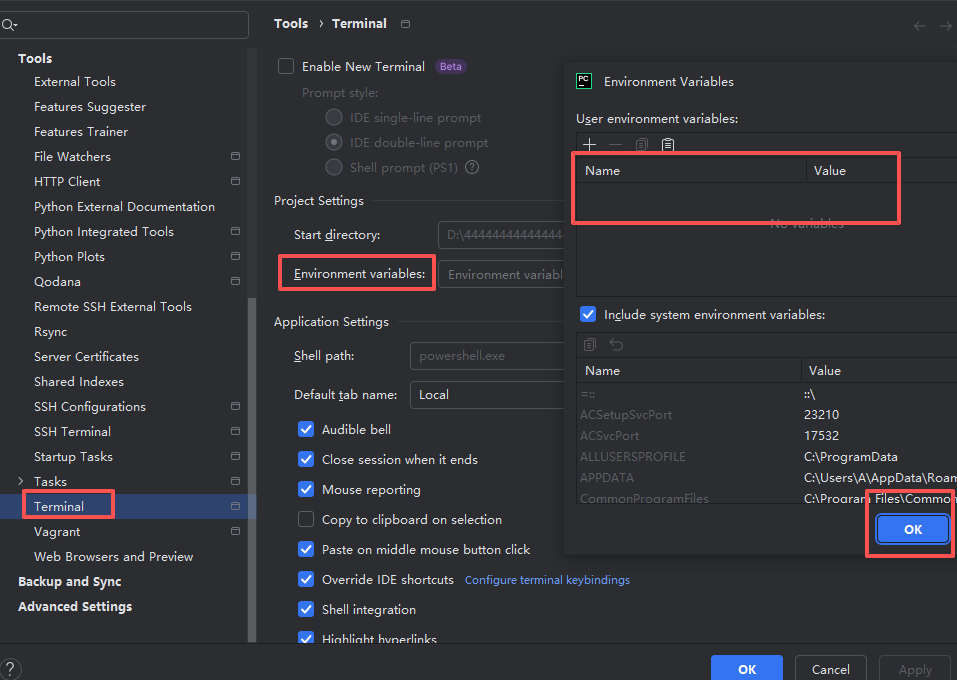The image size is (957, 680).
Task: Enable the New Terminal checkbox
Action: pos(286,67)
